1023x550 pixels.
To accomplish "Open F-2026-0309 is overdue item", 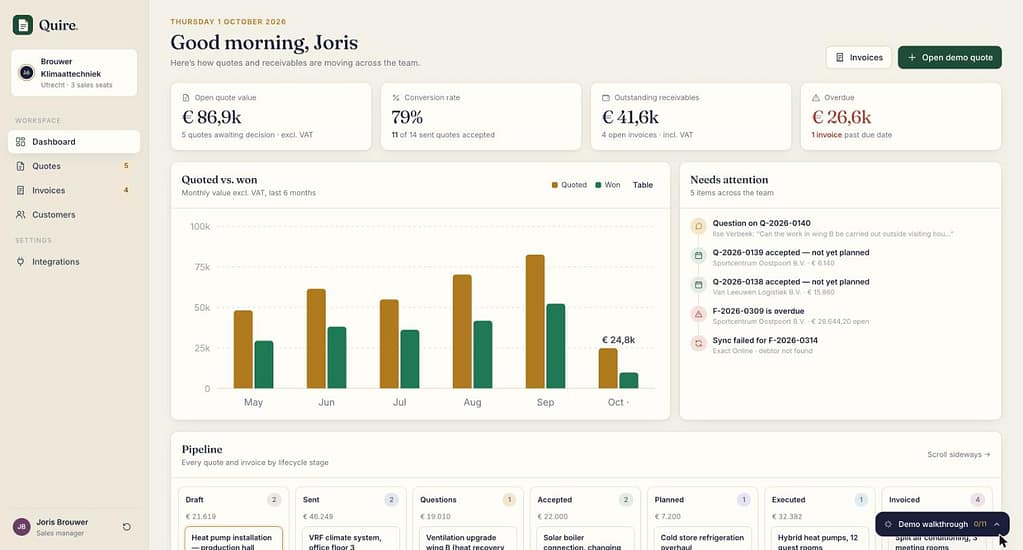I will (840, 315).
